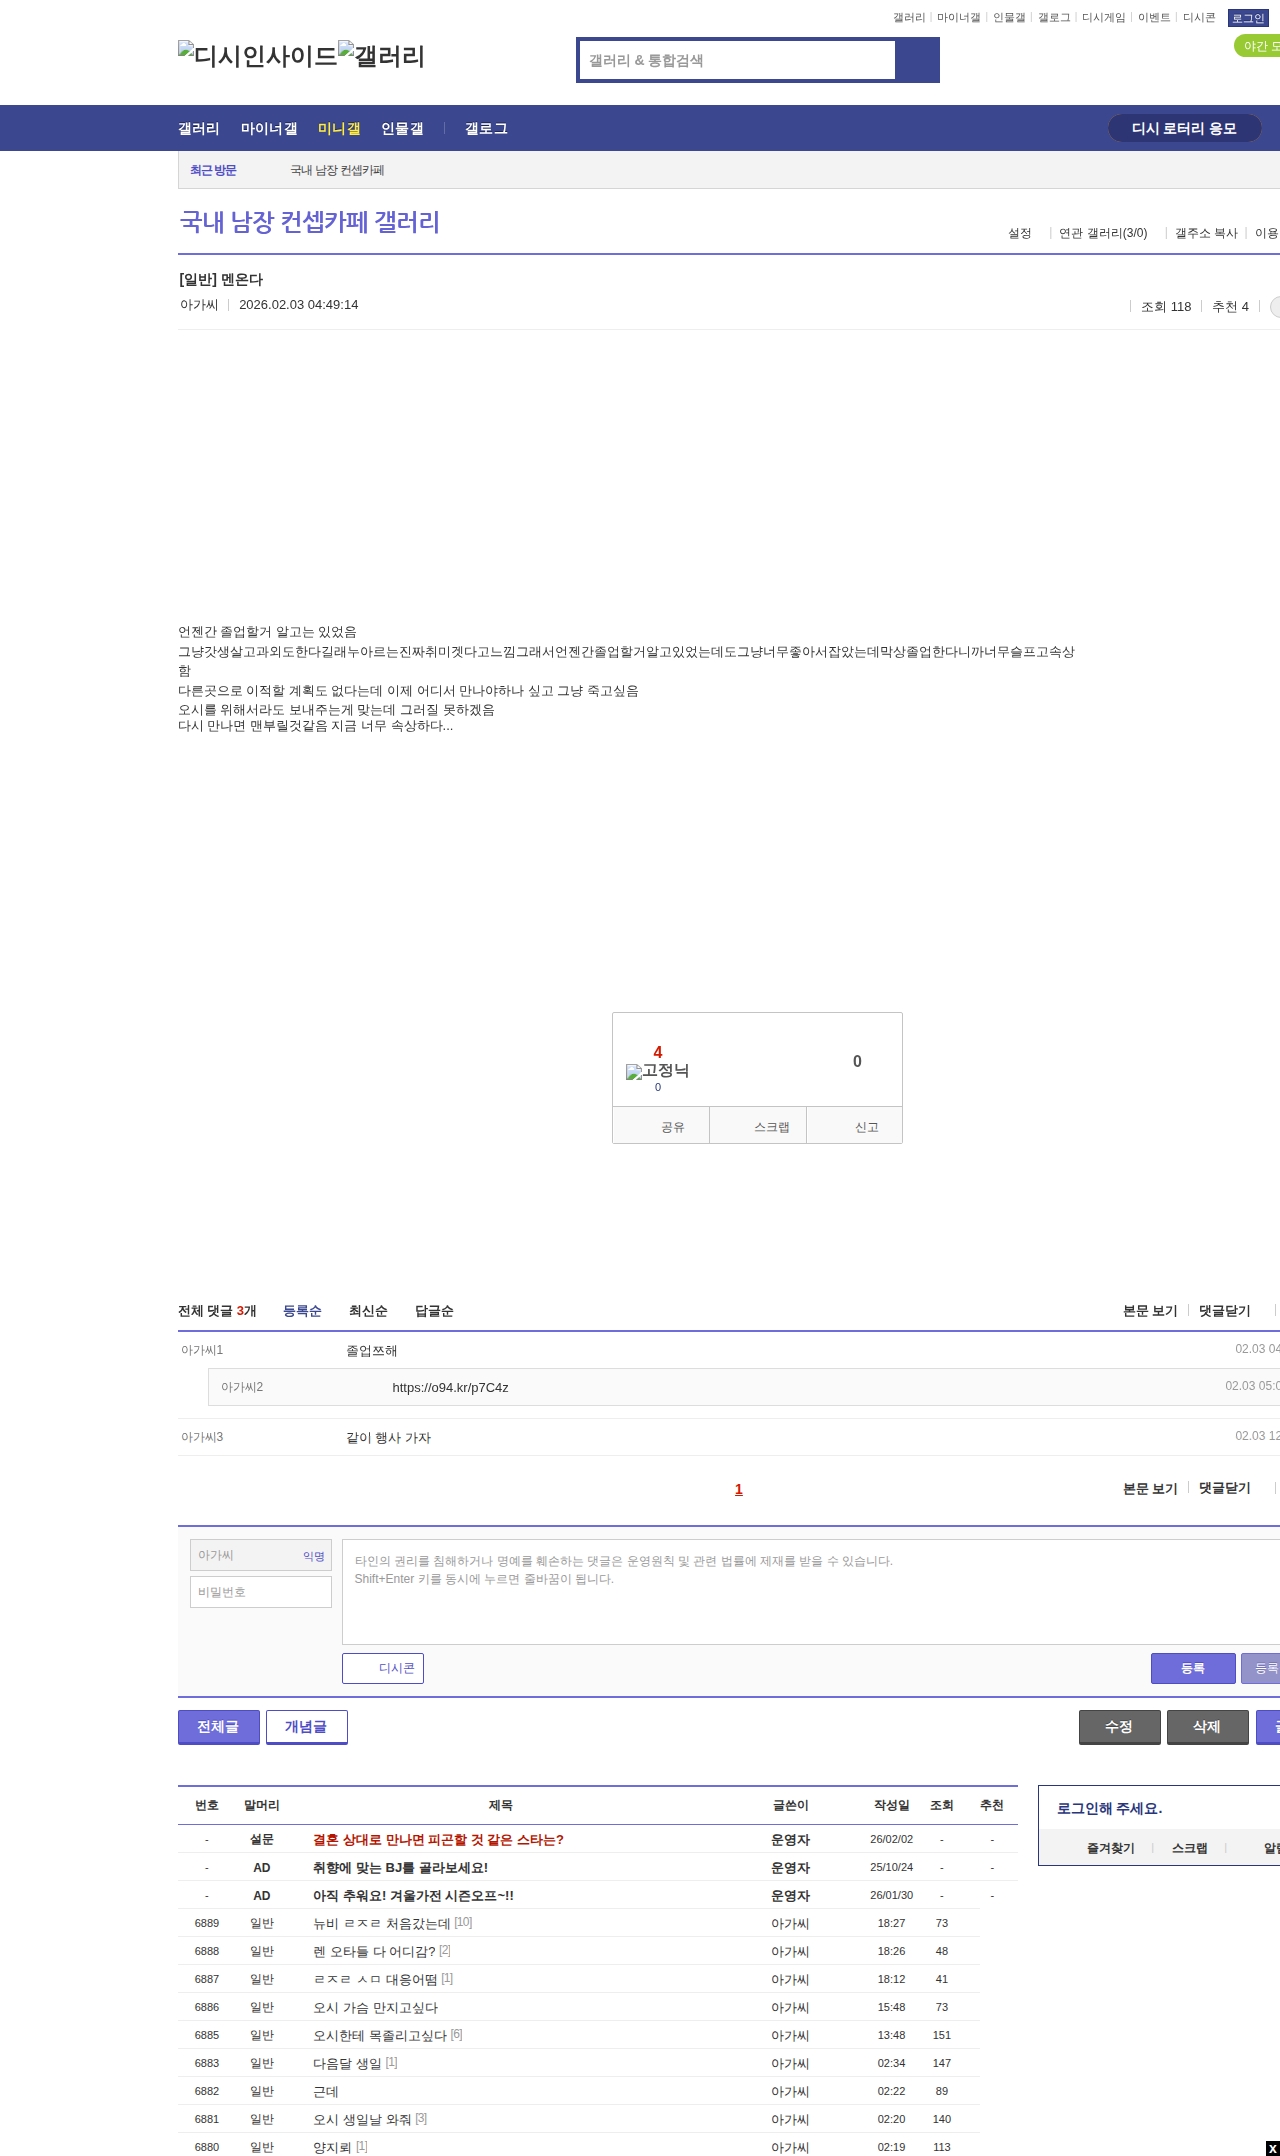The height and width of the screenshot is (2156, 1280).
Task: Open the https://o94.kr/p7C4z comment link
Action: 450,1387
